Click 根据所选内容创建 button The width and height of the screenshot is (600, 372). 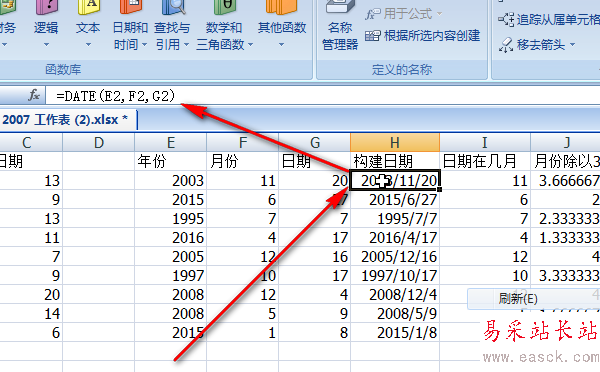click(x=422, y=36)
